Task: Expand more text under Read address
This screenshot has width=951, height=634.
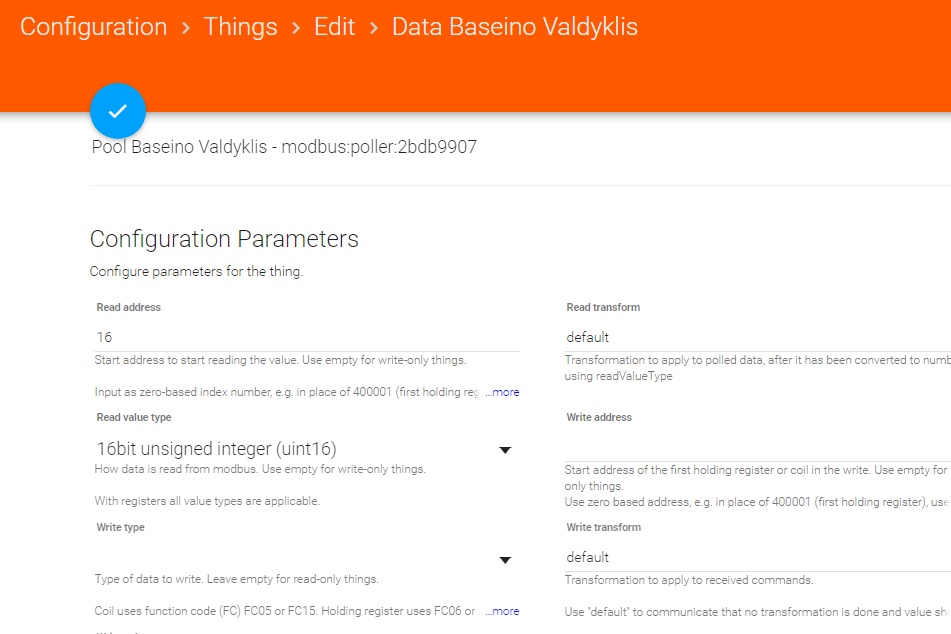Action: 502,392
